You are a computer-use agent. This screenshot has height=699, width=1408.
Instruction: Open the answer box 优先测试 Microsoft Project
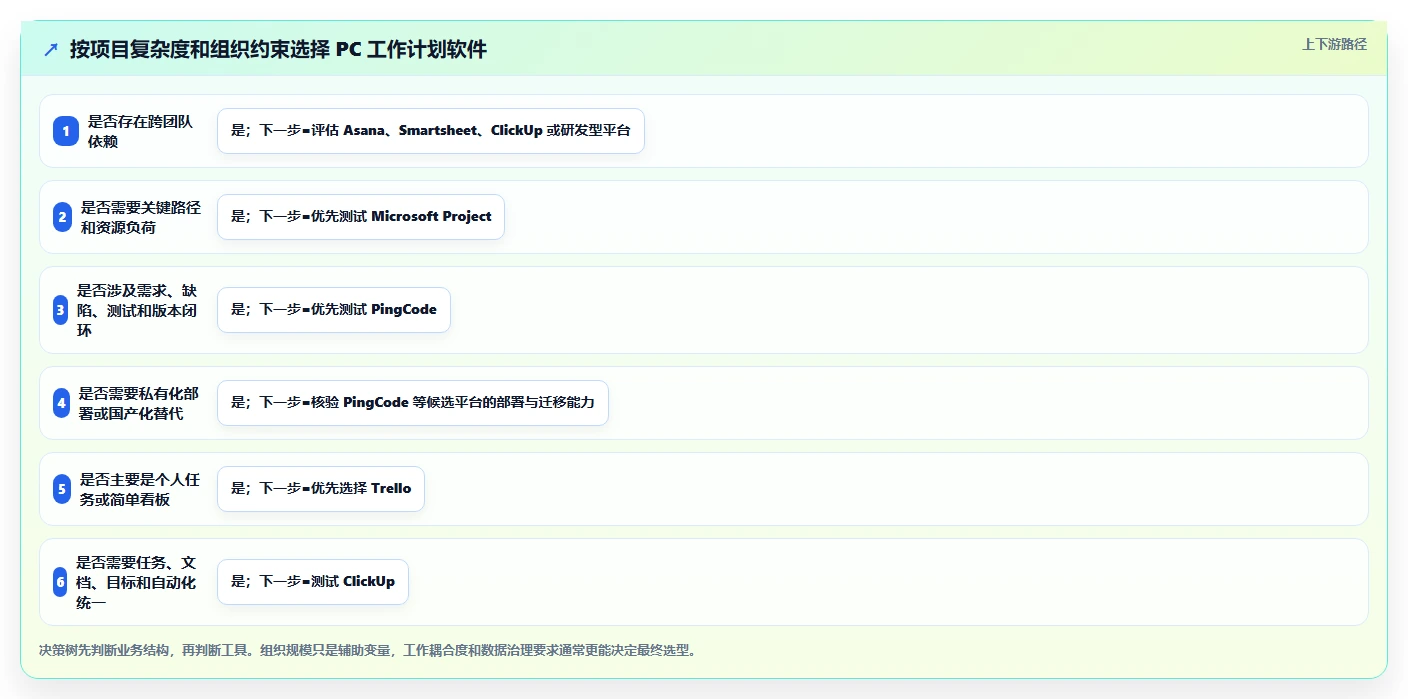[361, 217]
